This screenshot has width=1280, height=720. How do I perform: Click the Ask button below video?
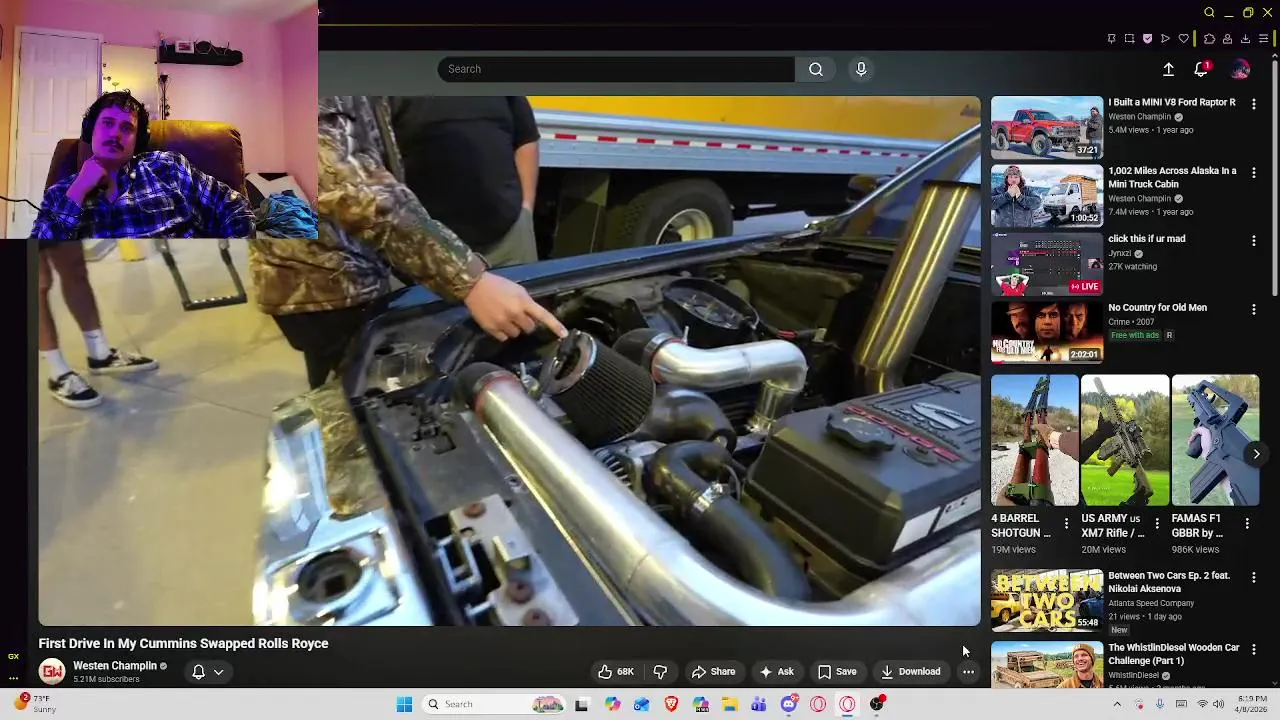(776, 672)
